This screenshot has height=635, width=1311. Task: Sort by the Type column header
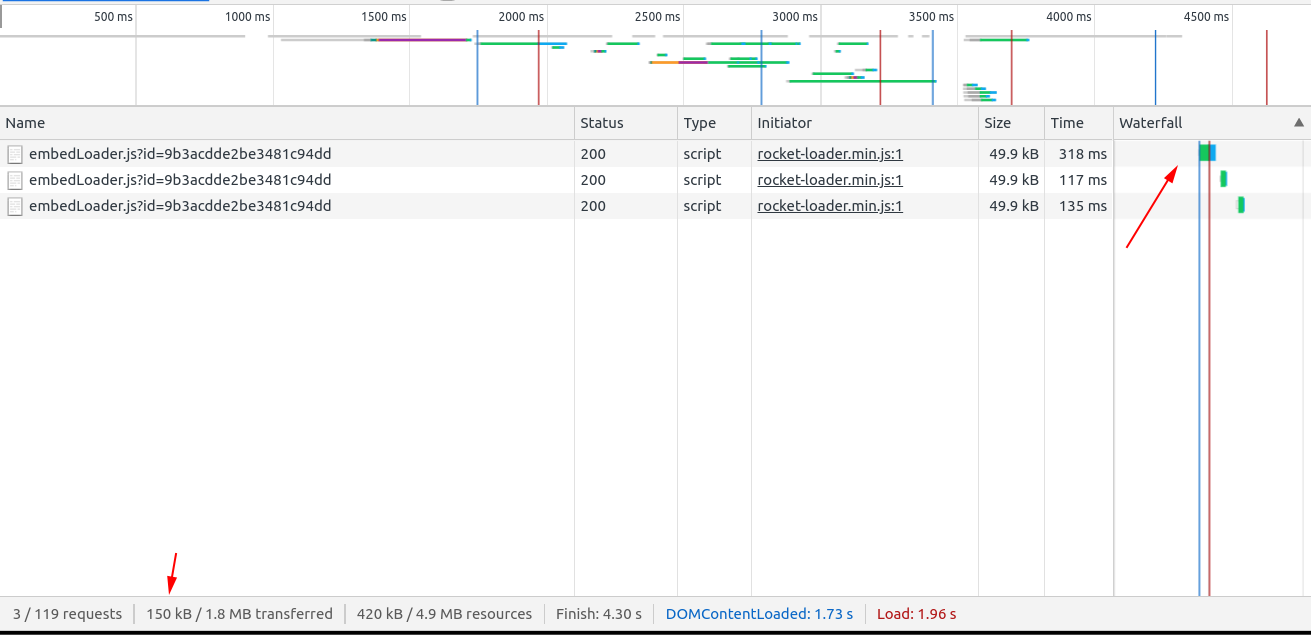(x=699, y=123)
